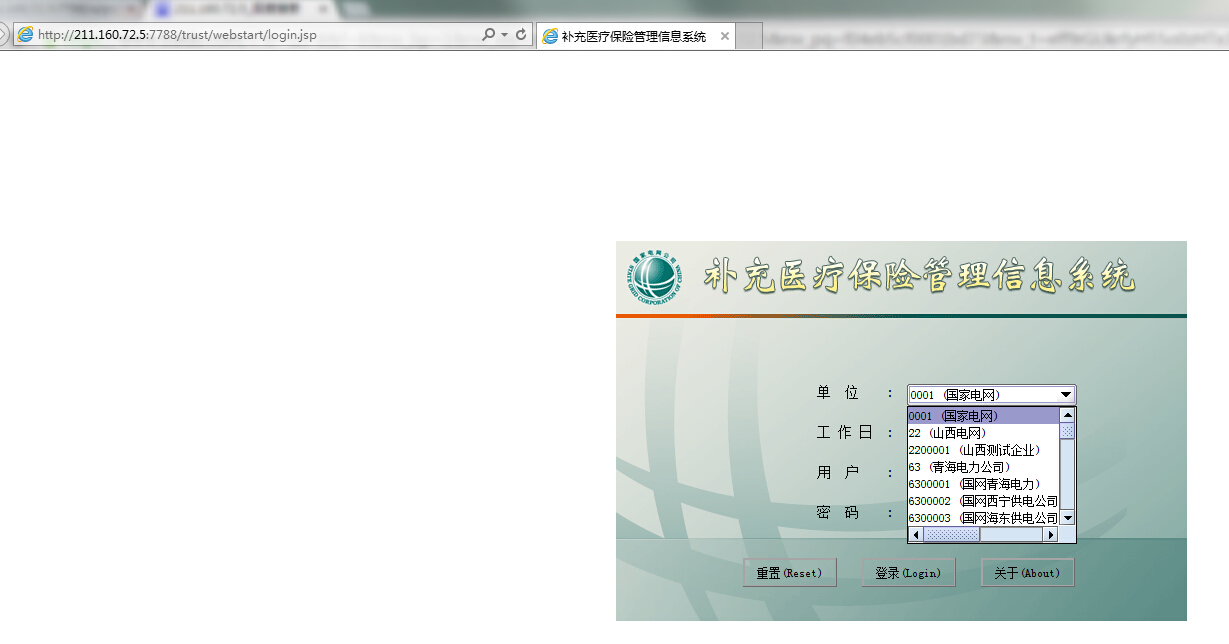
Task: Click the search magnifier icon in address bar
Action: (488, 34)
